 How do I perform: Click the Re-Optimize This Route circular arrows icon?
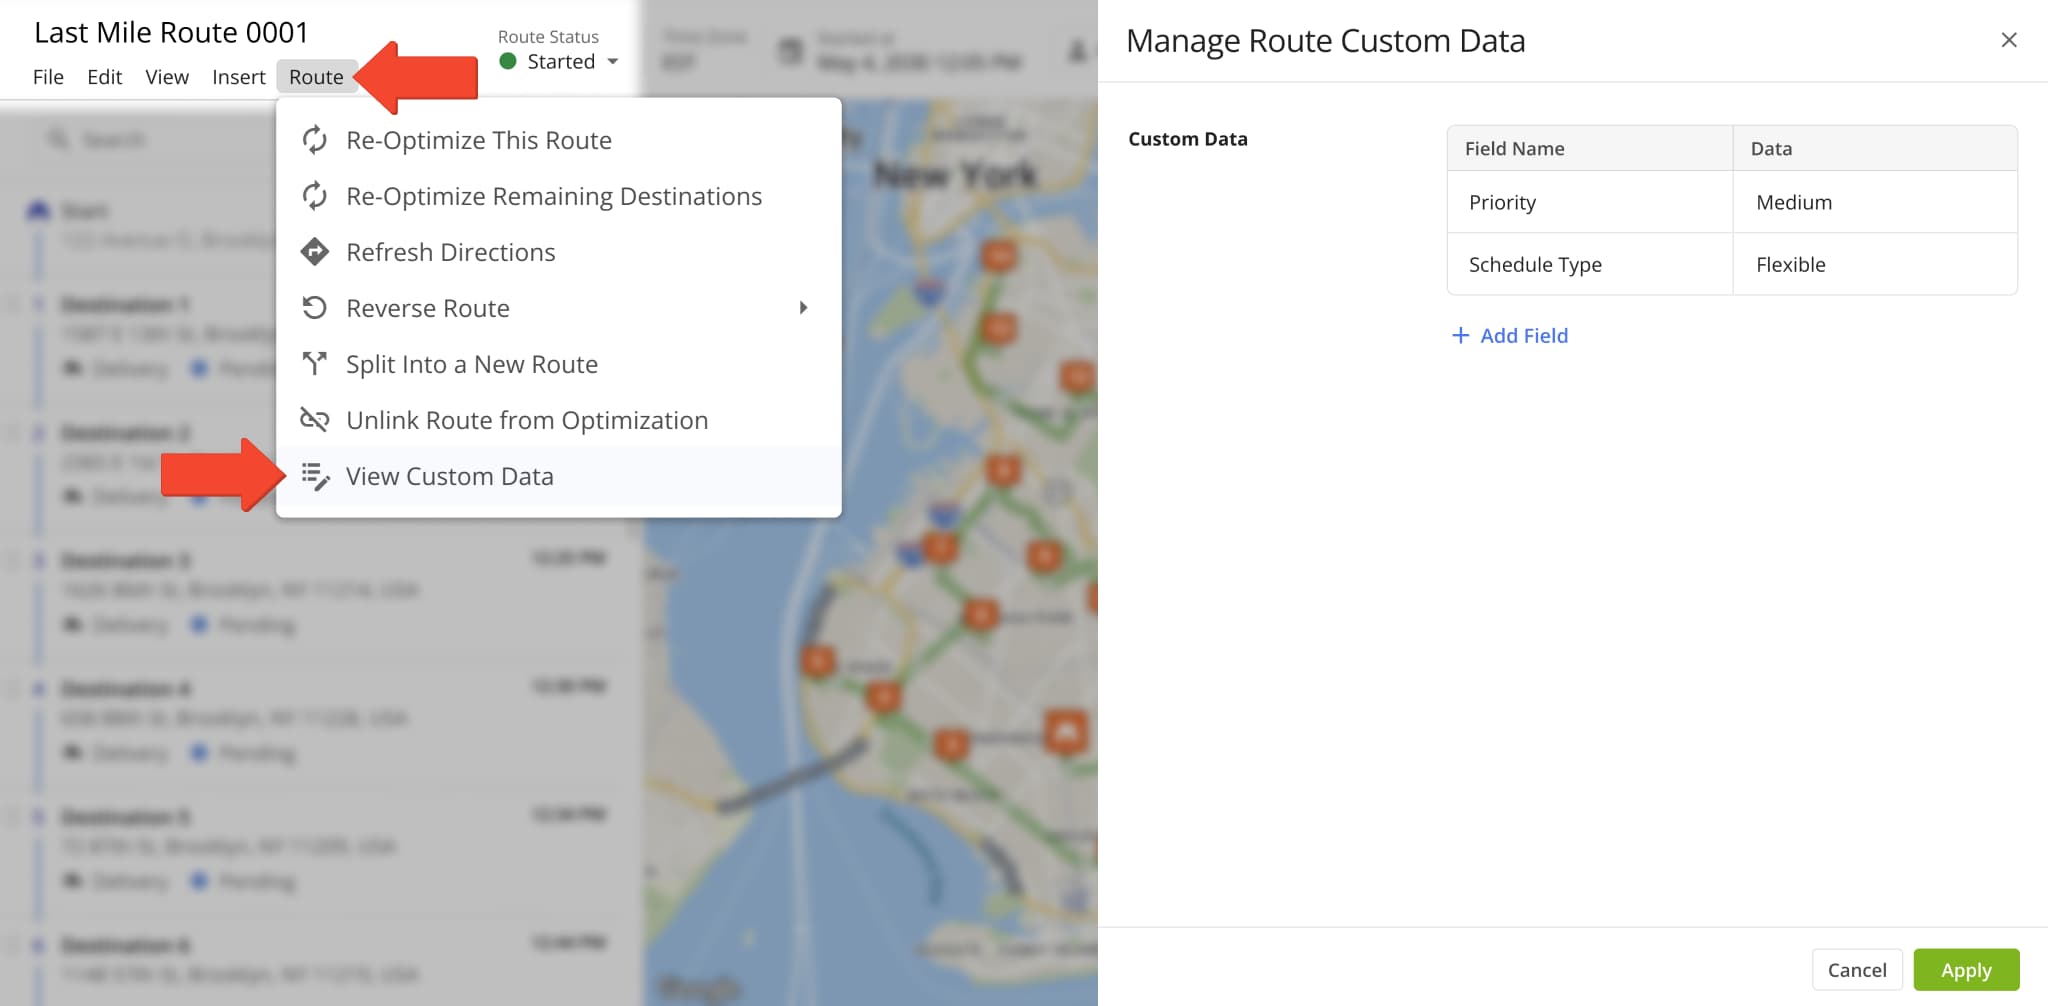315,140
